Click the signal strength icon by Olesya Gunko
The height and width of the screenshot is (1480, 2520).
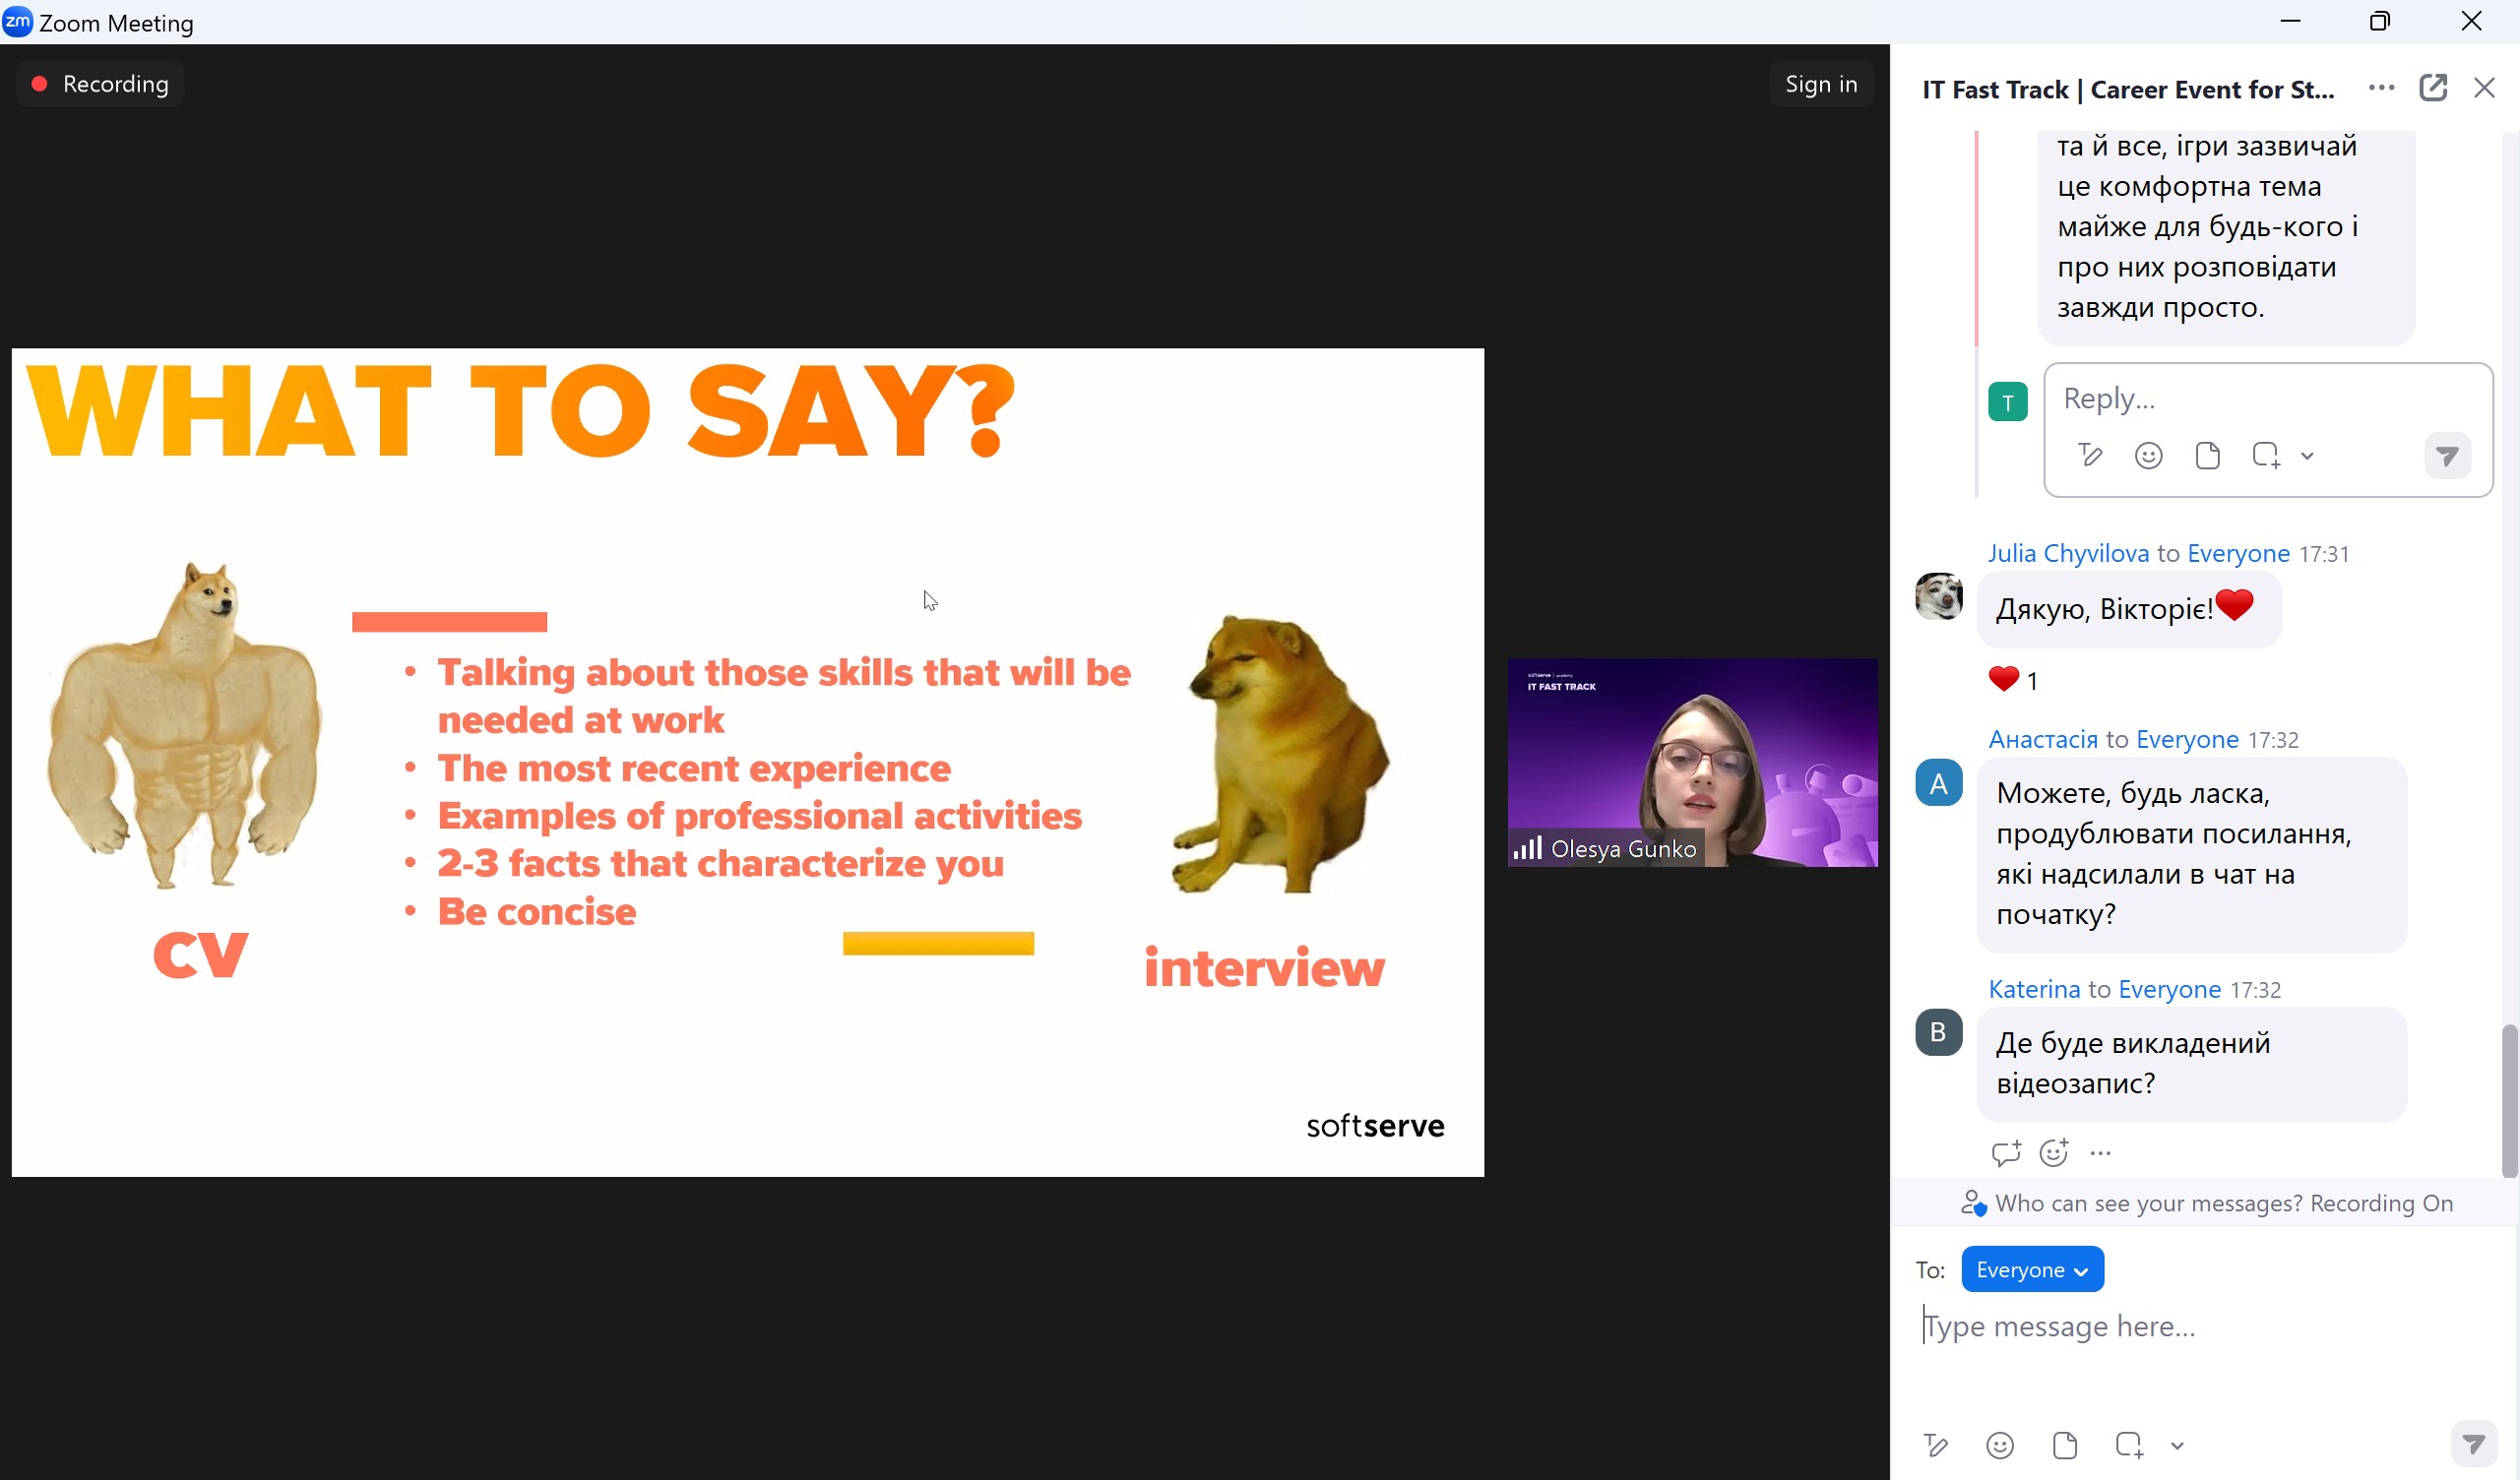tap(1527, 848)
